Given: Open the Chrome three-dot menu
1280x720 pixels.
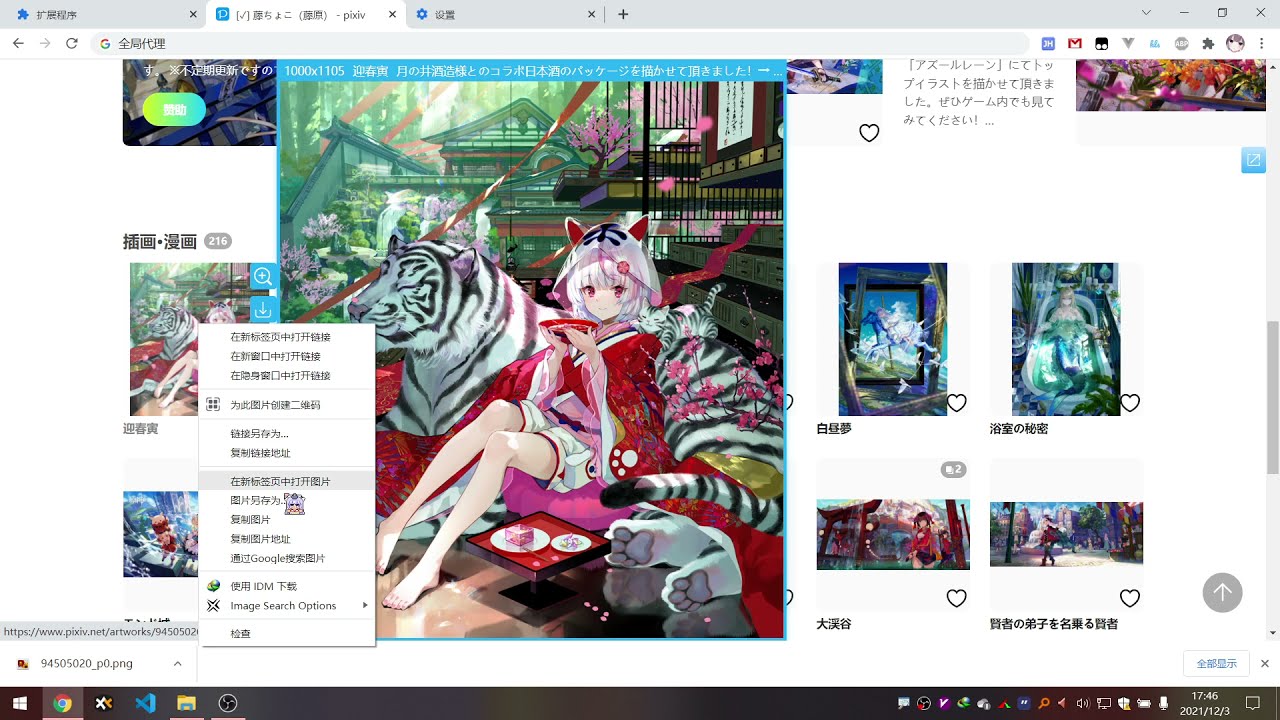Looking at the screenshot, I should tap(1262, 43).
